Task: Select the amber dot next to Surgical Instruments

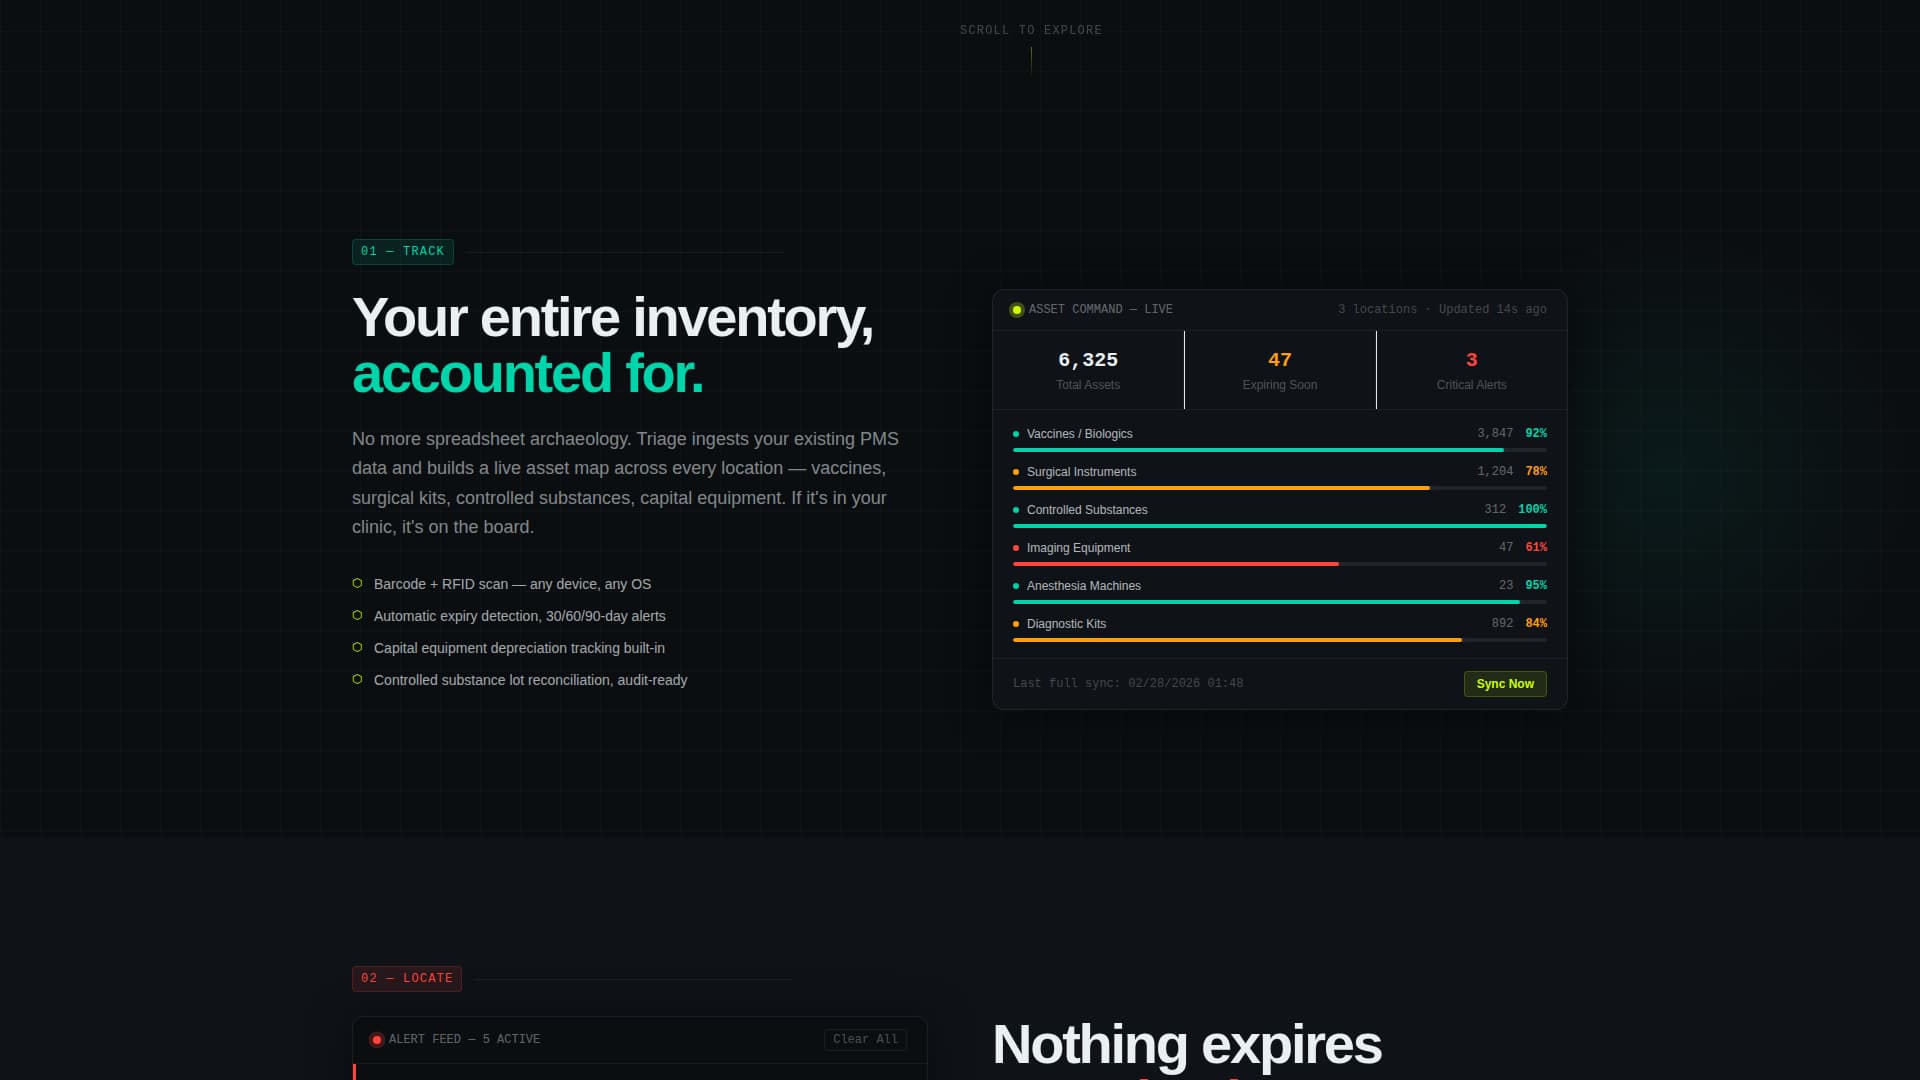Action: [x=1017, y=472]
